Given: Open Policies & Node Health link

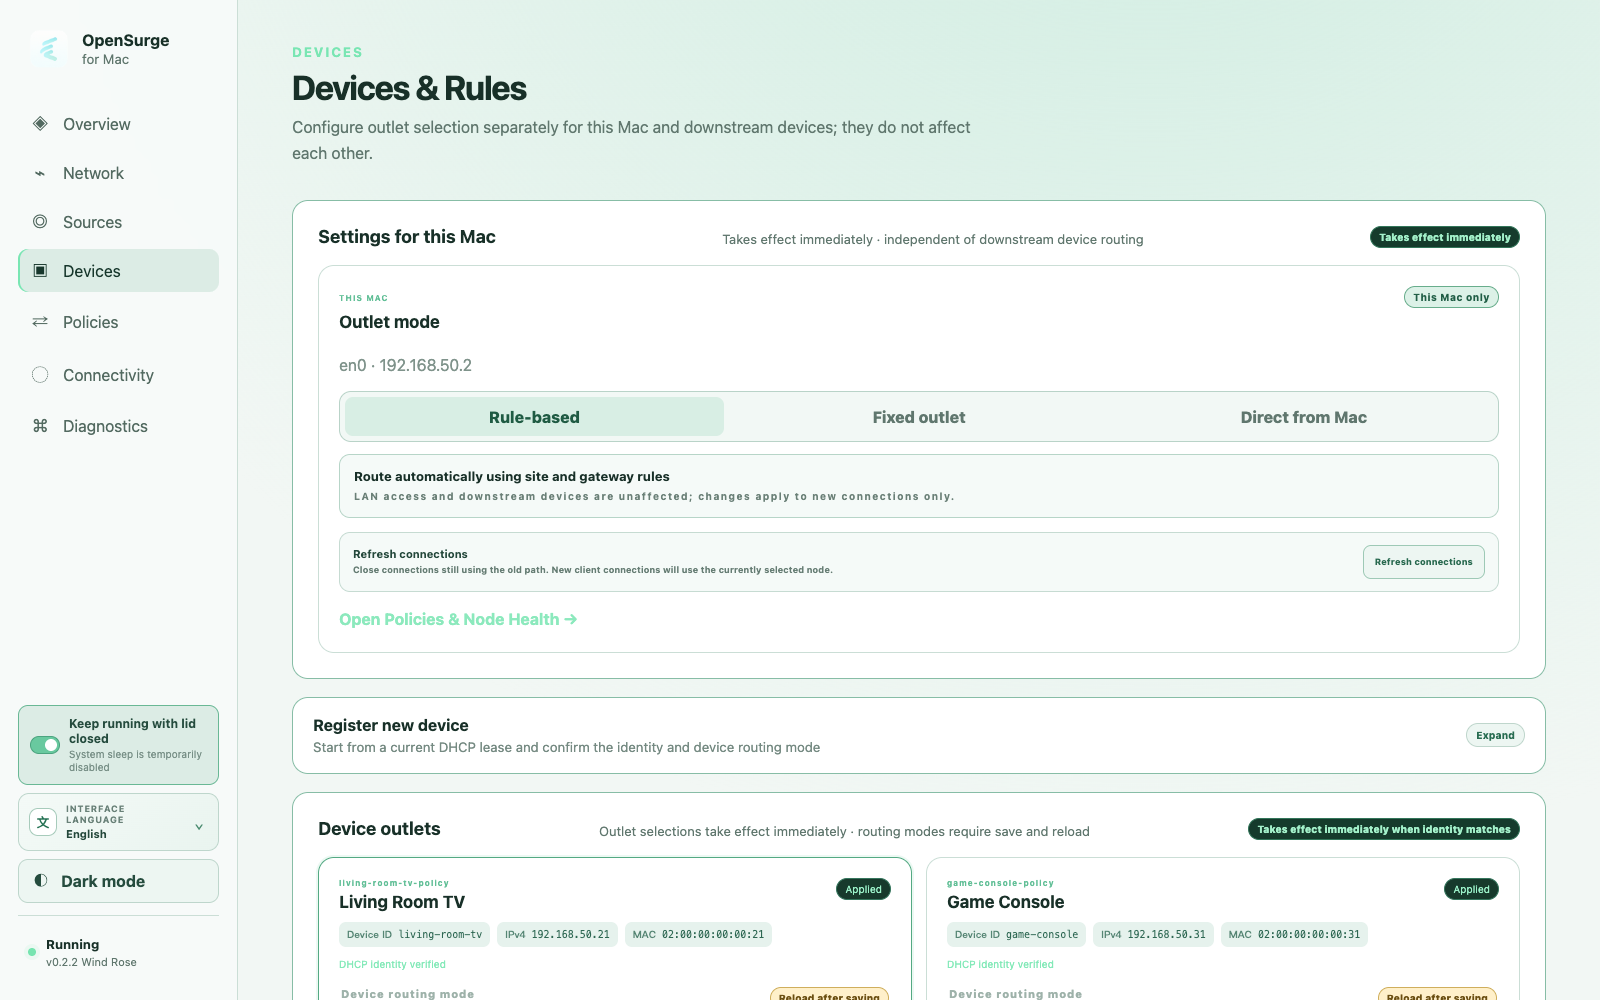Looking at the screenshot, I should pyautogui.click(x=458, y=619).
